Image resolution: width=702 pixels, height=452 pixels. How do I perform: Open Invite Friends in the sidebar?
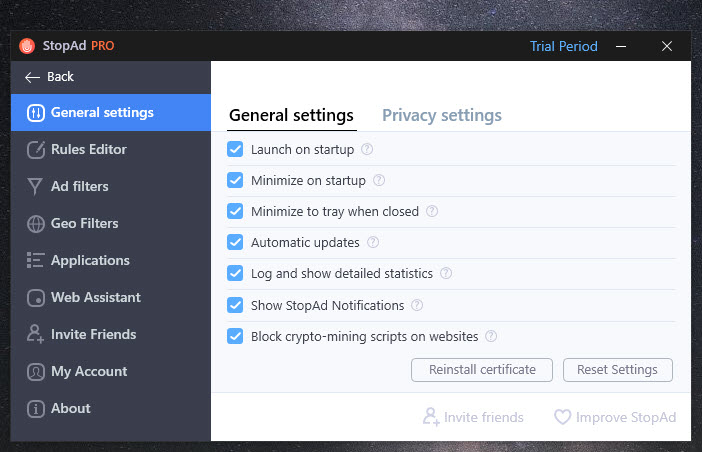click(x=111, y=335)
